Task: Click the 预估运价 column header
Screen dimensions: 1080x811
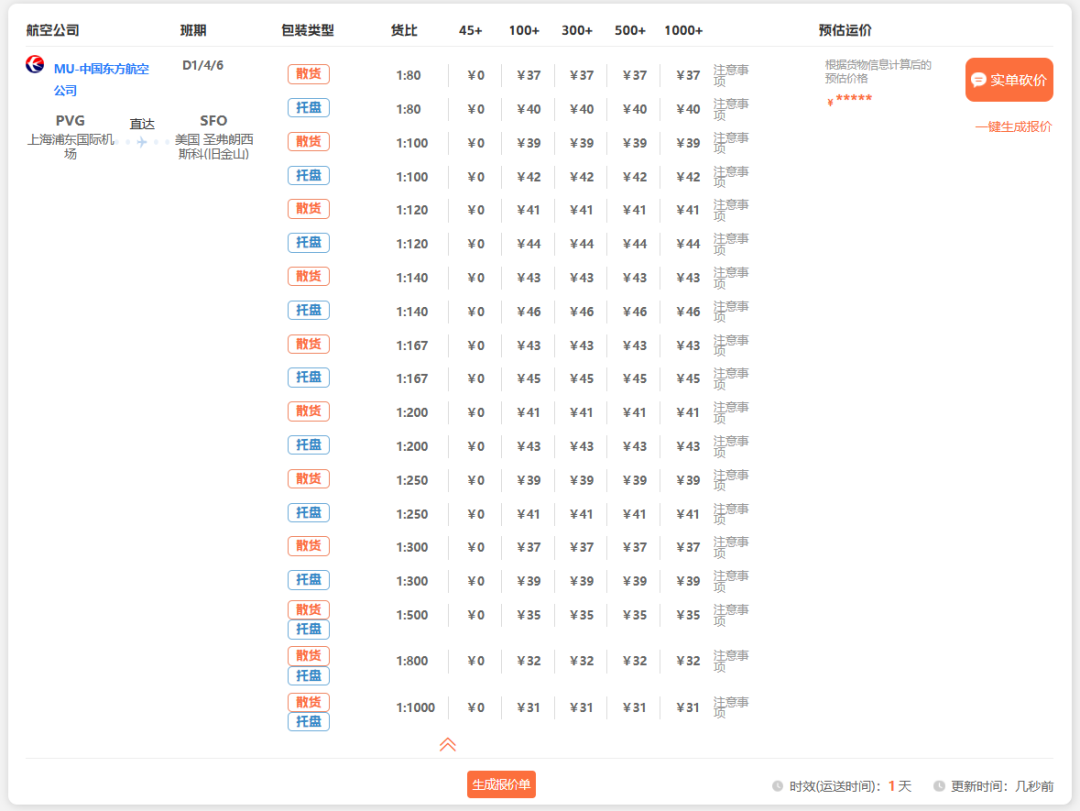Action: coord(845,30)
